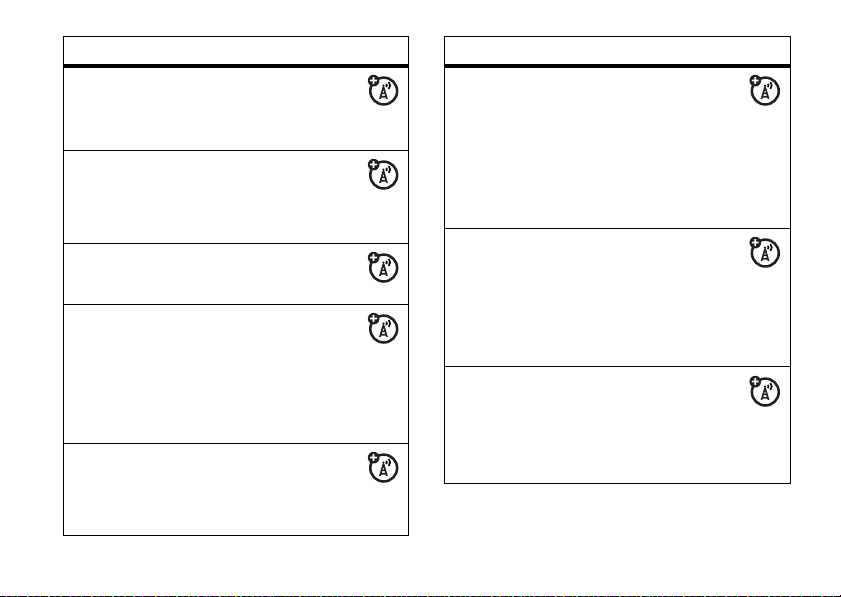Select the antenna plus icon in right table's middle row

(764, 253)
